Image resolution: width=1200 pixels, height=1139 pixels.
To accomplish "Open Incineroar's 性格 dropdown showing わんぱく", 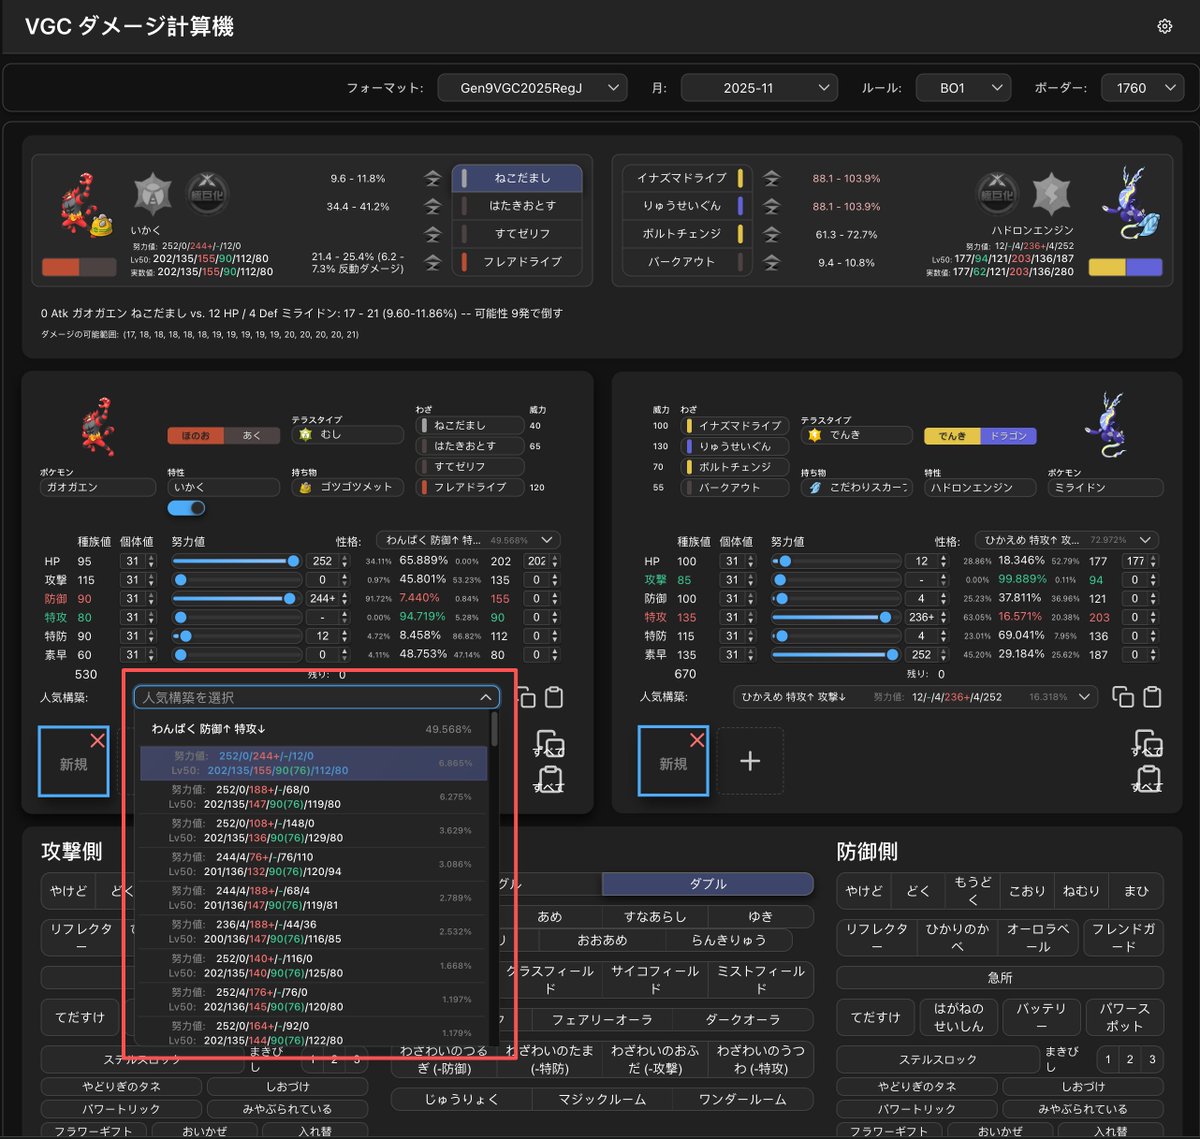I will click(468, 540).
